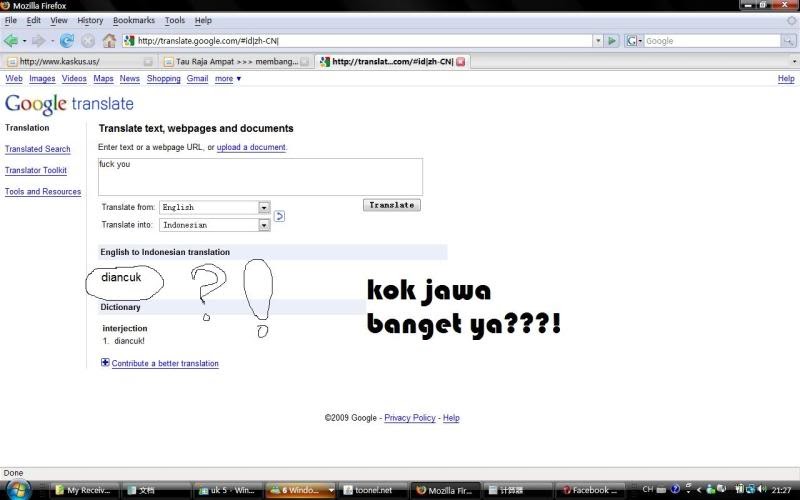Image resolution: width=800 pixels, height=500 pixels.
Task: Open the File menu
Action: coord(11,20)
